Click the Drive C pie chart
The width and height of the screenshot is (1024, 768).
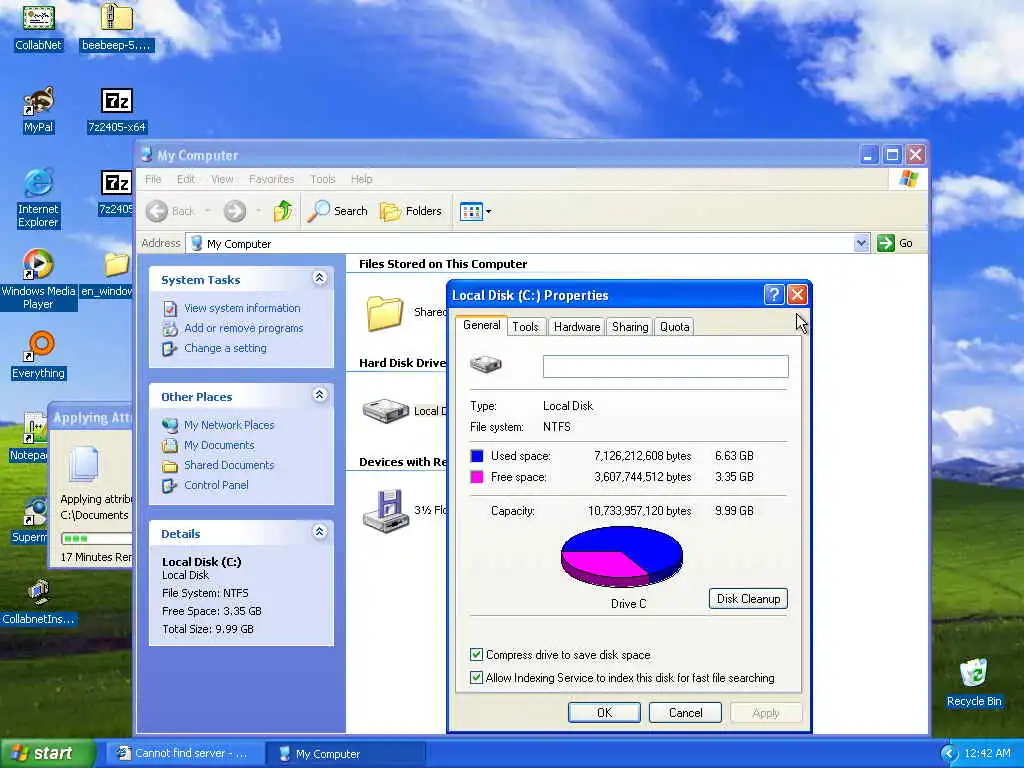tap(622, 556)
